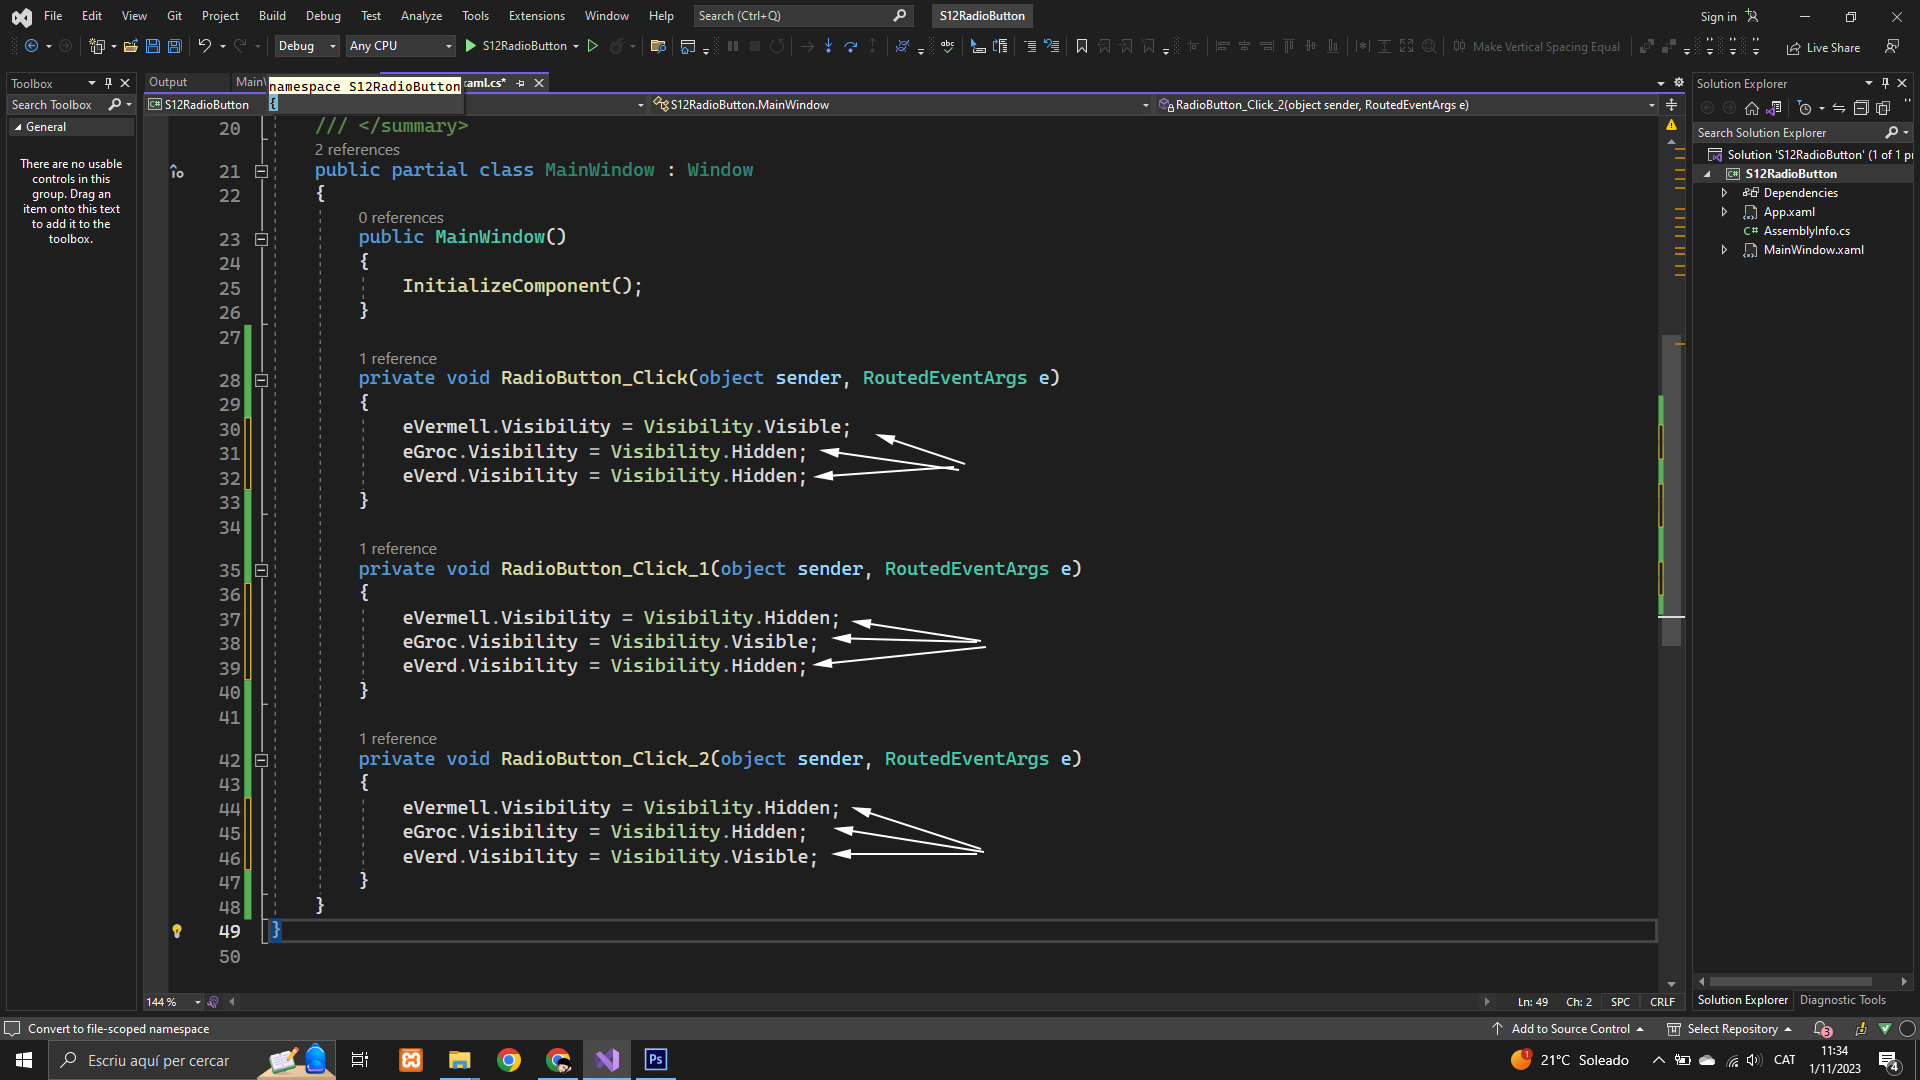Click the Solution Explorer Home icon
This screenshot has width=1920, height=1080.
pyautogui.click(x=1751, y=108)
